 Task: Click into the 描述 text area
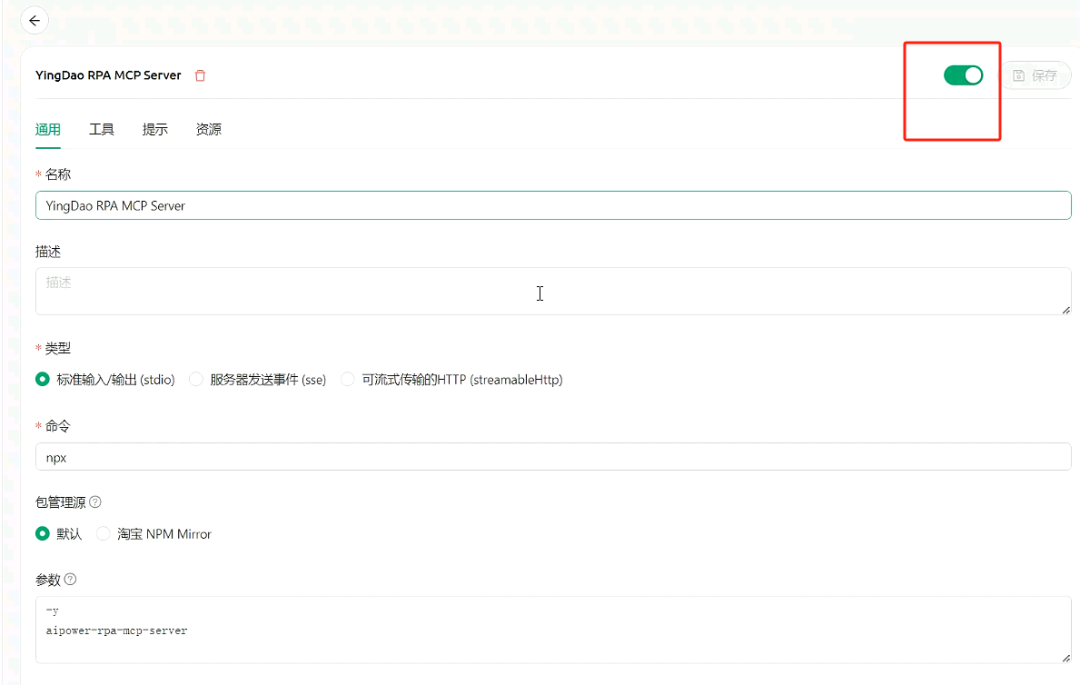553,291
